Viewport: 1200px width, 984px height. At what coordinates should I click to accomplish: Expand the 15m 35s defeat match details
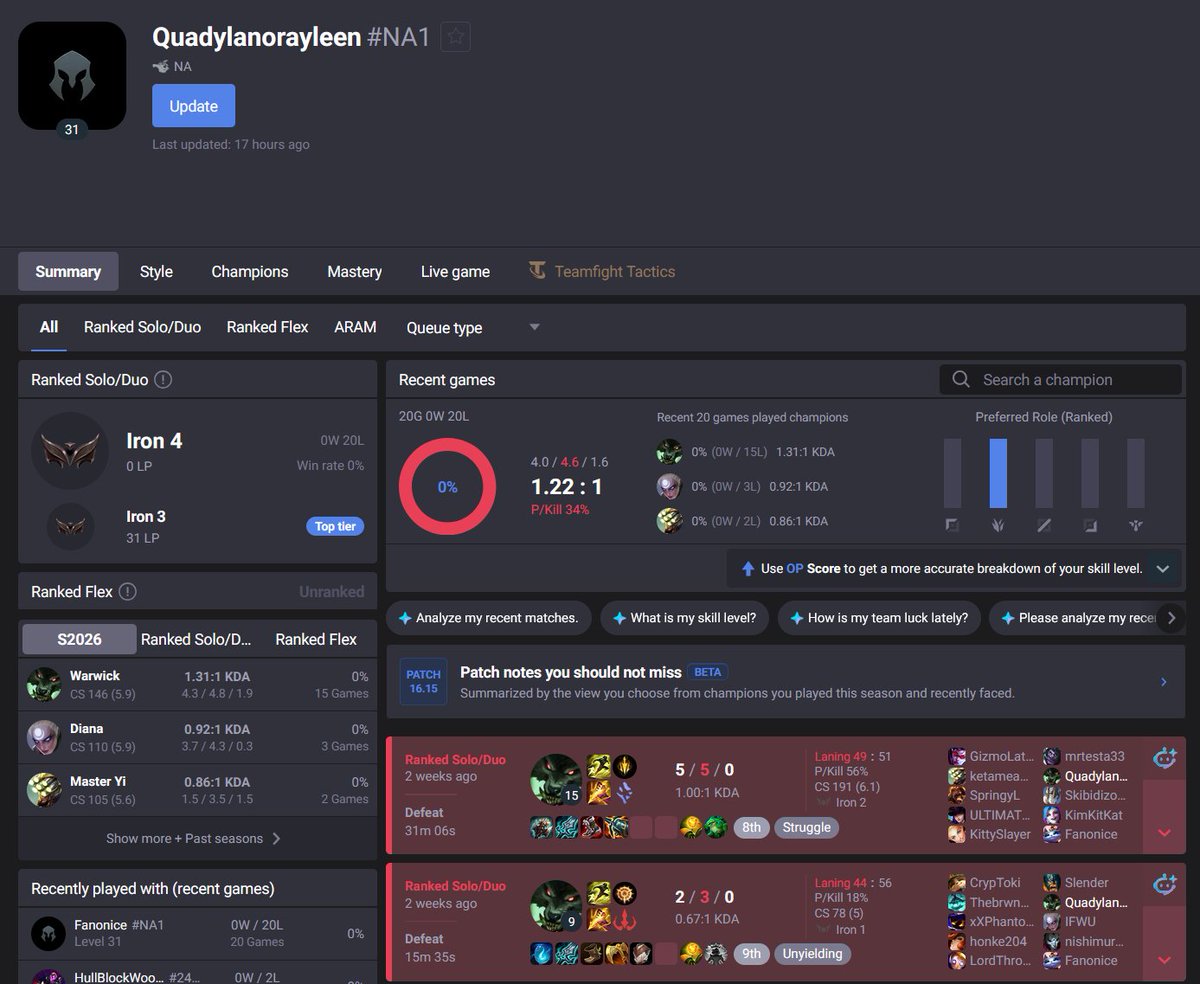(x=1164, y=960)
